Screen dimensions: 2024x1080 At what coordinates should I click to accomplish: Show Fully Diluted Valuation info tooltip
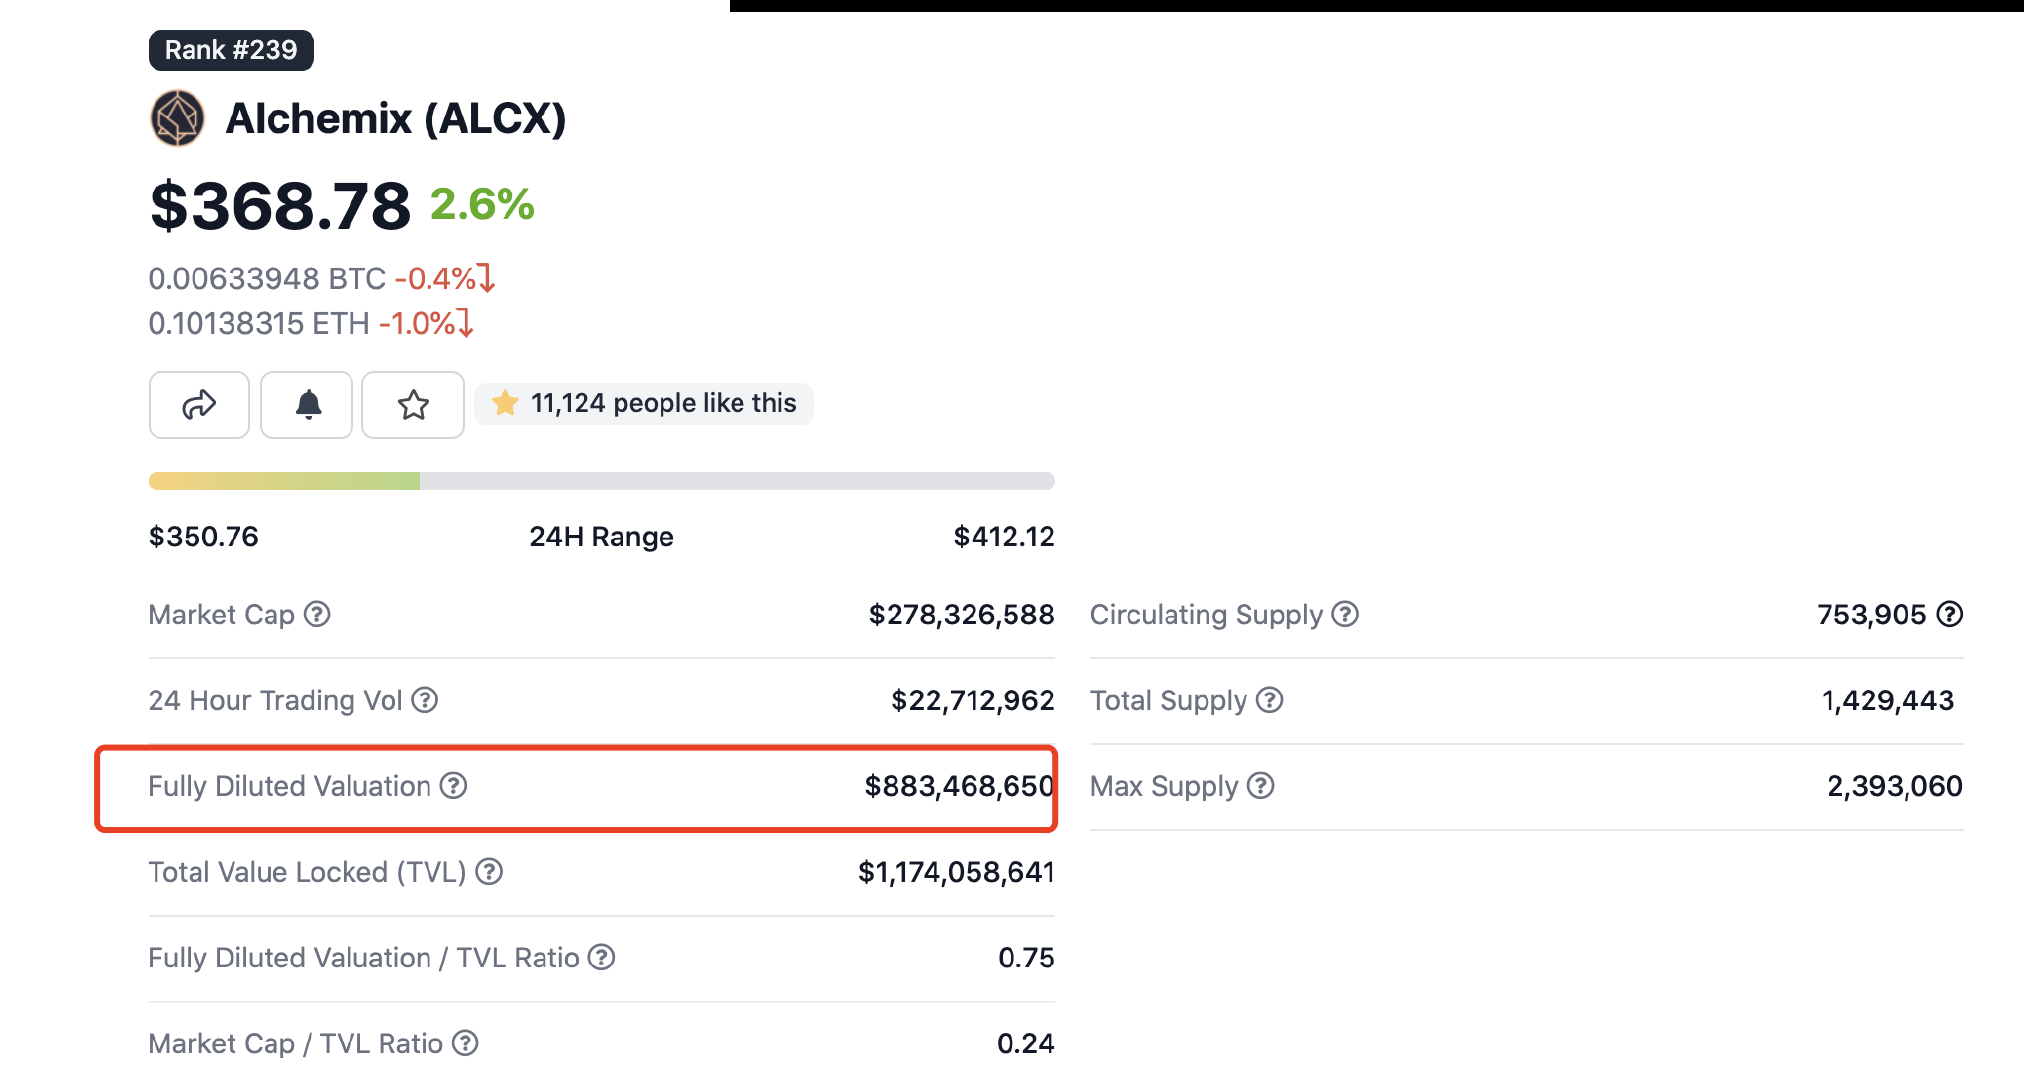tap(454, 786)
